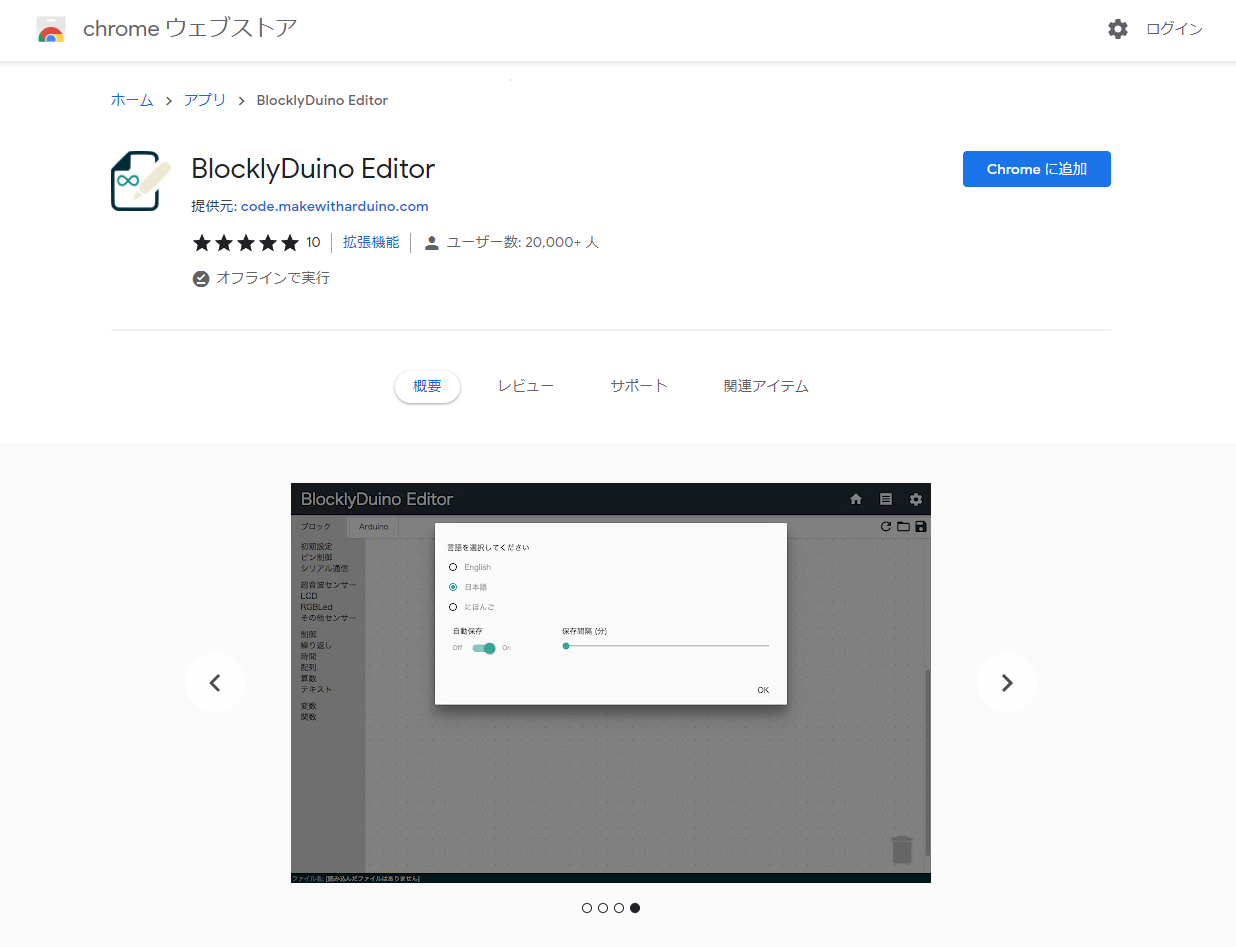1236x947 pixels.
Task: Click the gear icon in the preview screenshot header
Action: (916, 499)
